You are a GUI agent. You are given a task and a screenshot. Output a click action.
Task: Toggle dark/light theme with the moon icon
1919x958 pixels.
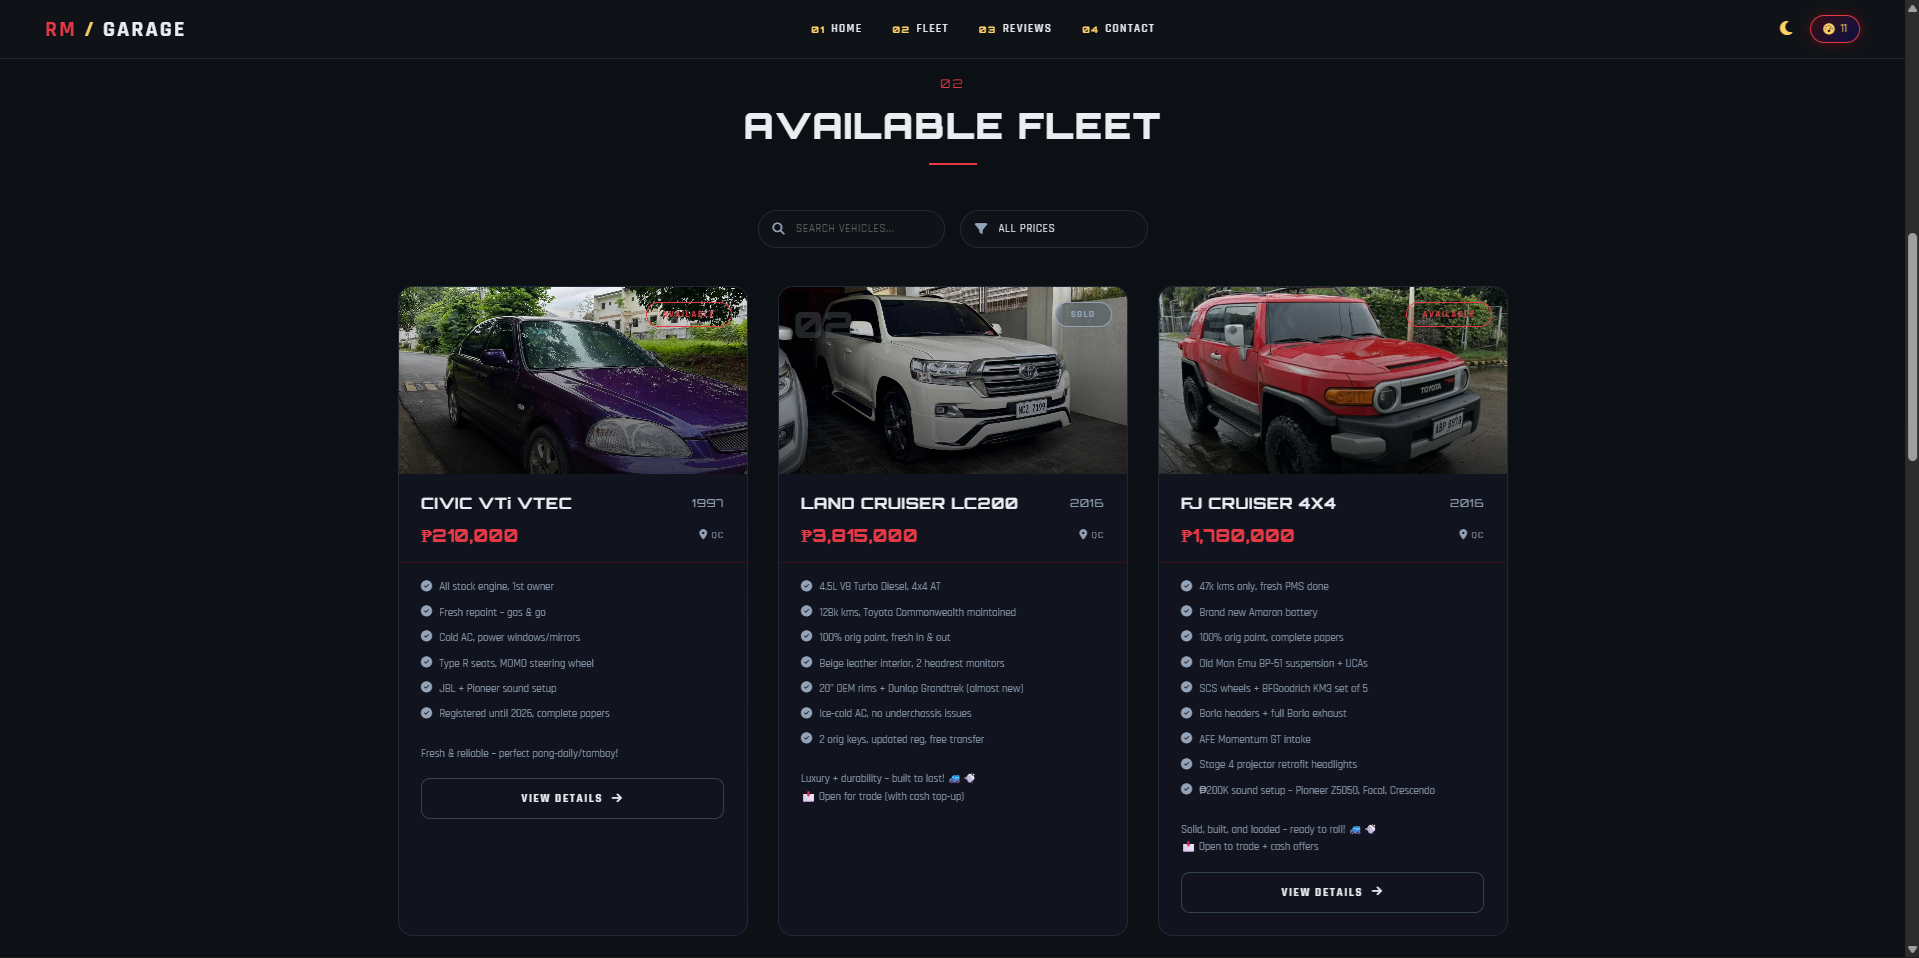click(x=1785, y=29)
